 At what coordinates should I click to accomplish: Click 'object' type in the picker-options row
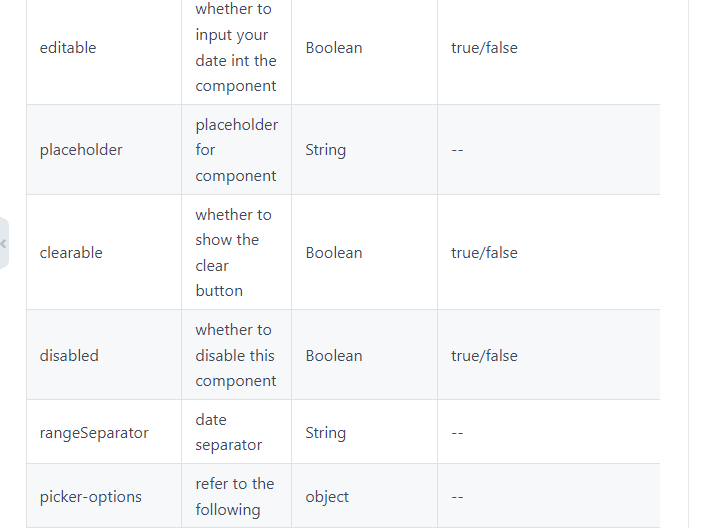click(x=327, y=497)
